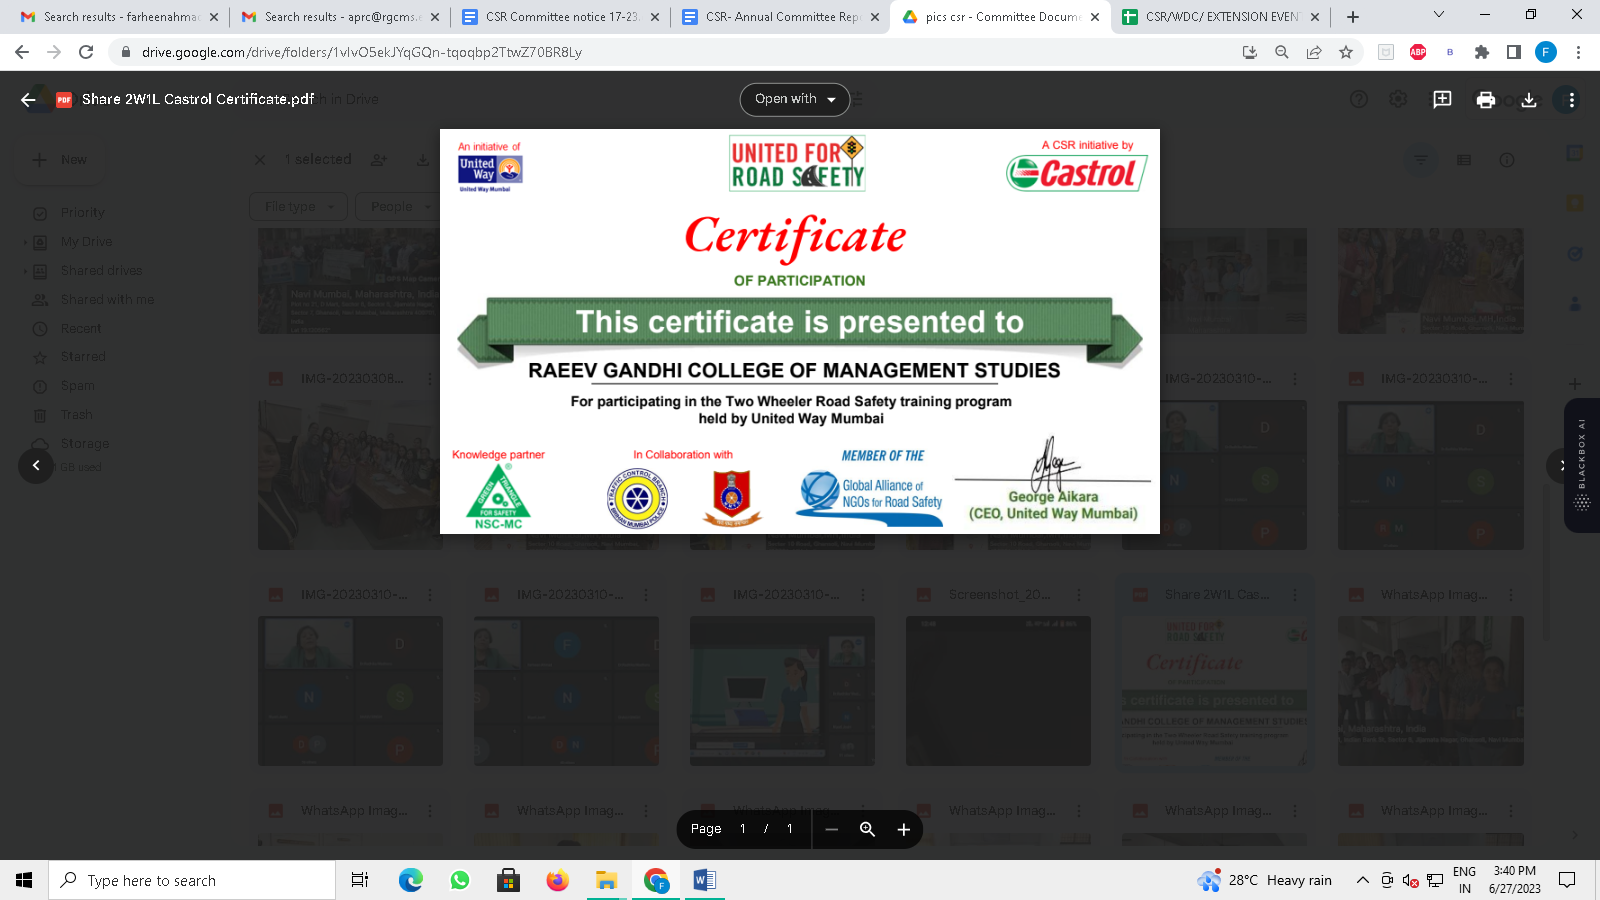
Task: Launch Microsoft Edge from taskbar
Action: pos(410,880)
